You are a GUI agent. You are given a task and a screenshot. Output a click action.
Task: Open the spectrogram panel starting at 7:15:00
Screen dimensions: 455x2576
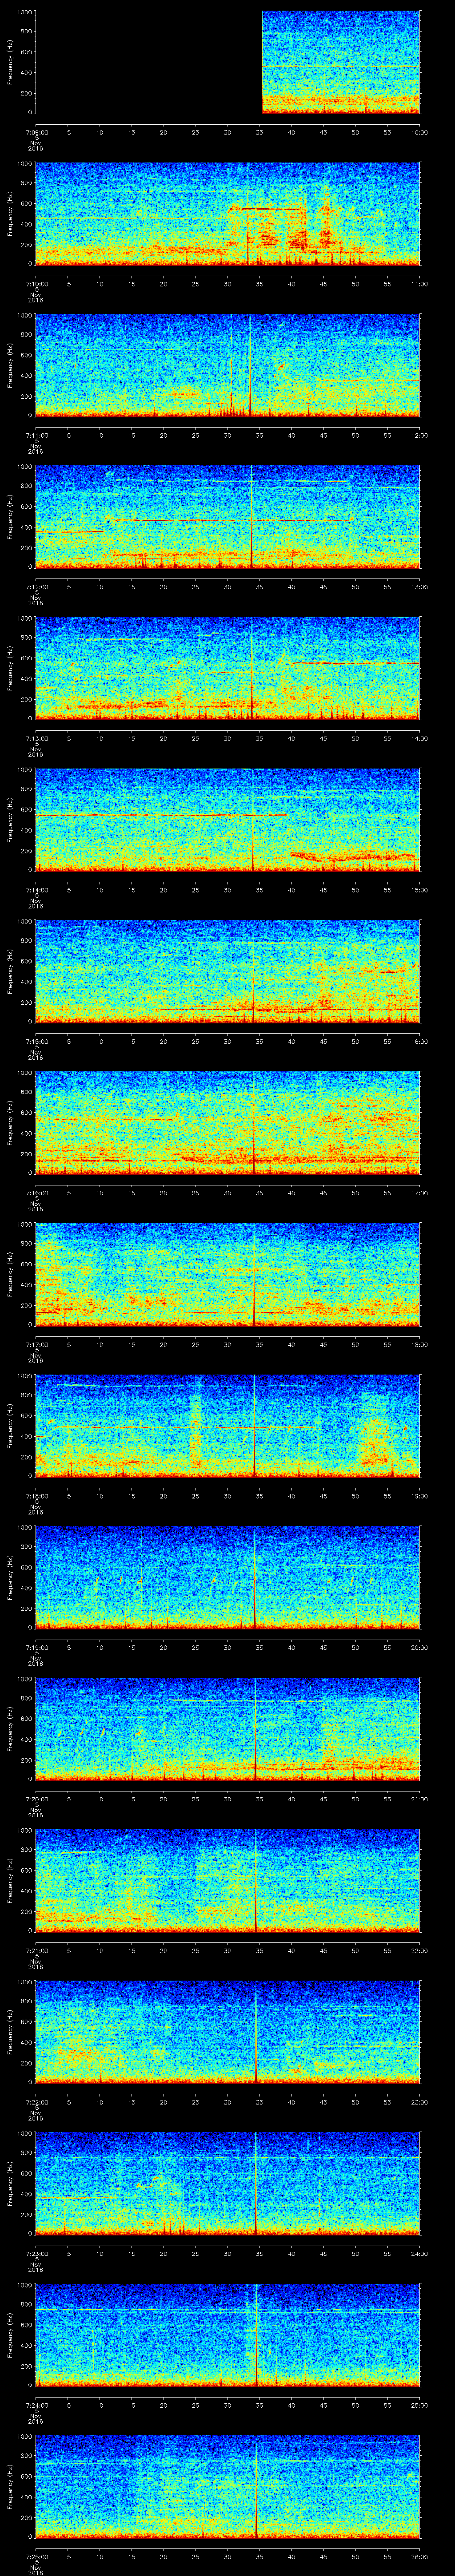click(x=228, y=971)
